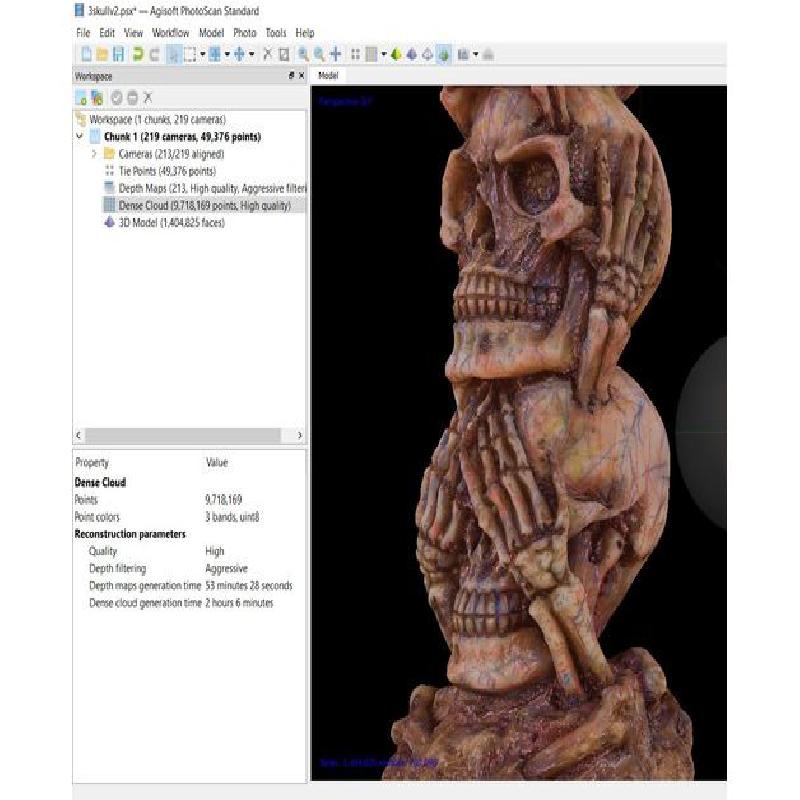The height and width of the screenshot is (800, 800).
Task: Expand the Cameras folder in Workspace
Action: point(94,154)
